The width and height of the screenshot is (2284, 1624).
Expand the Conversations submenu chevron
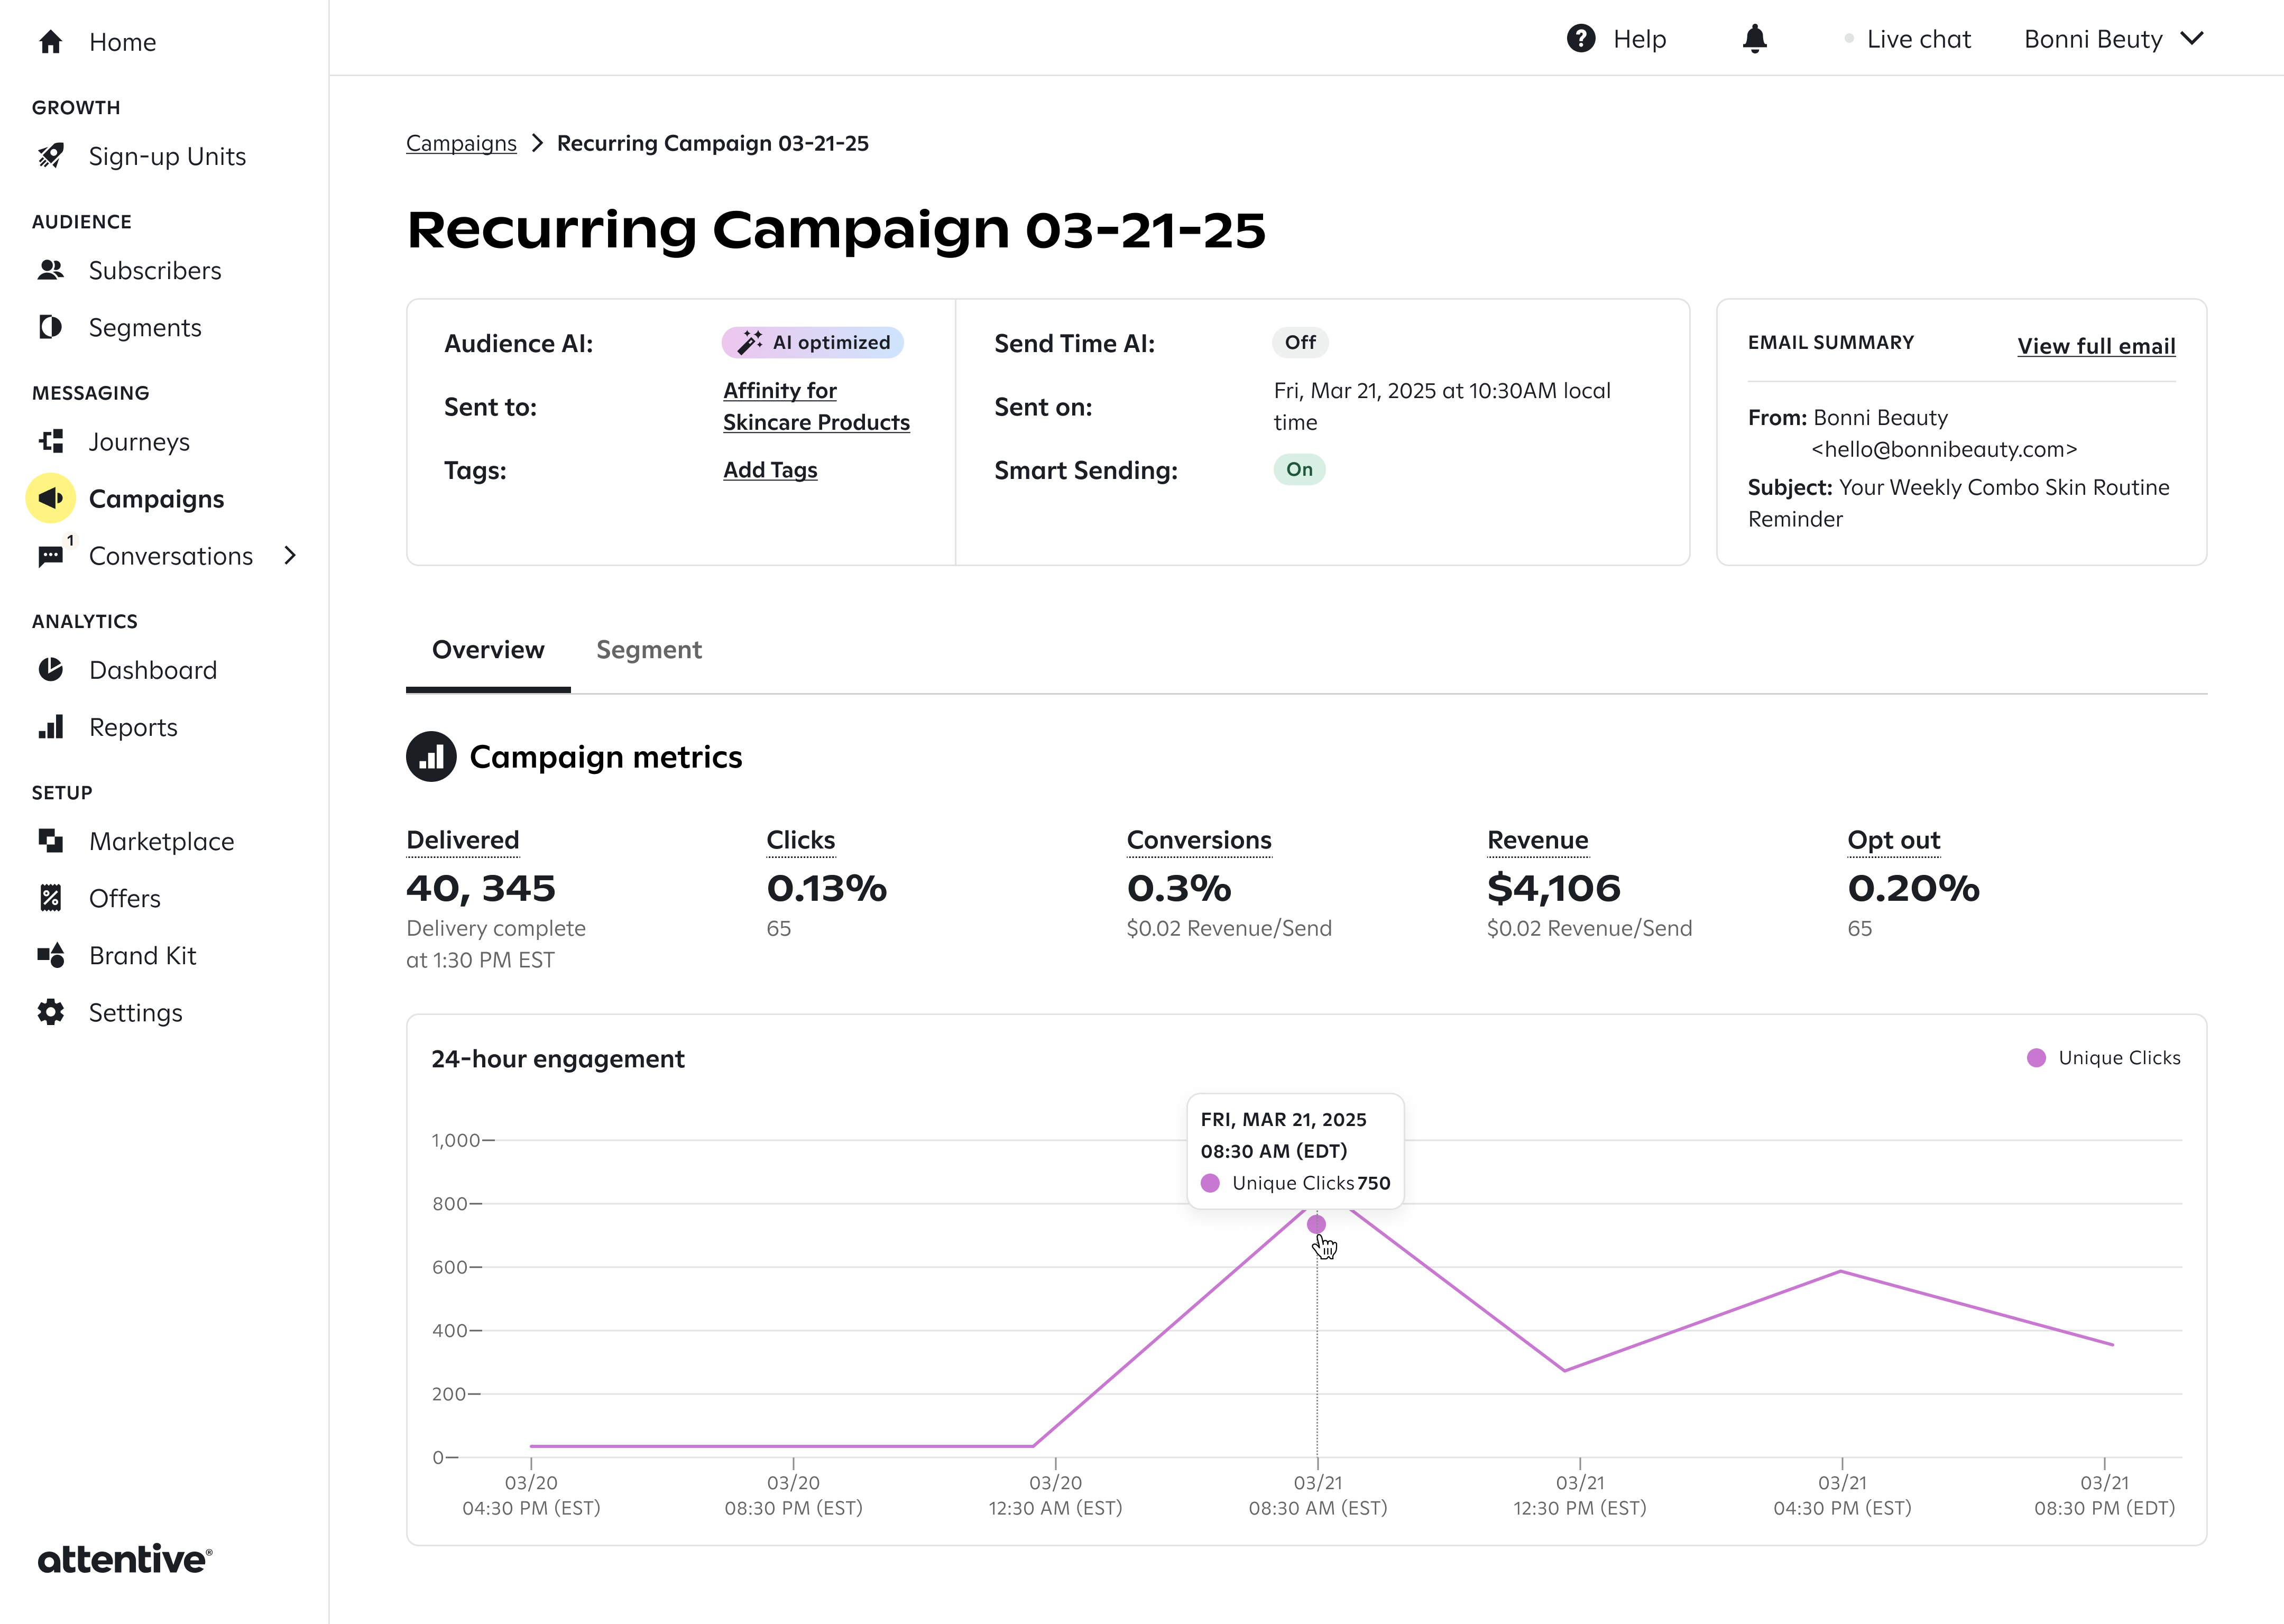290,555
